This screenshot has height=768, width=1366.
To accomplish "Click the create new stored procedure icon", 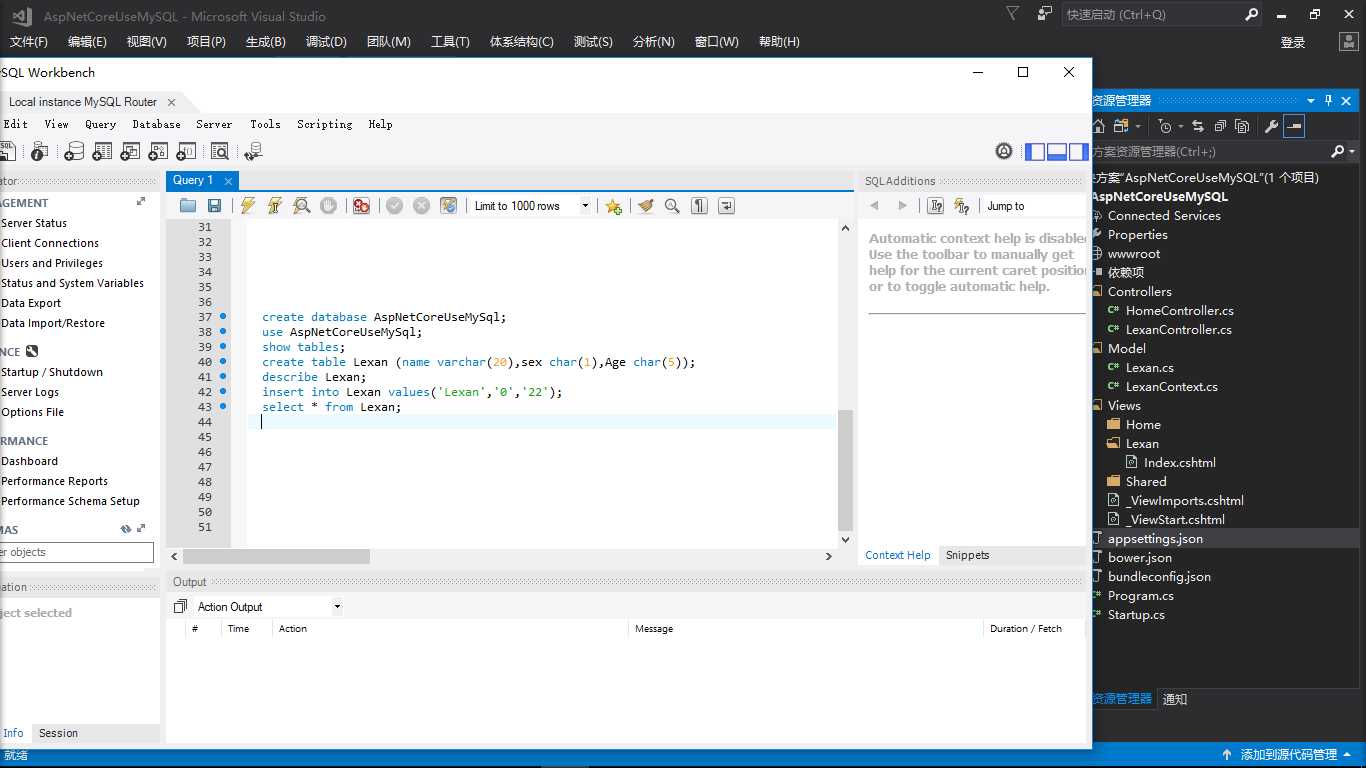I will click(158, 152).
